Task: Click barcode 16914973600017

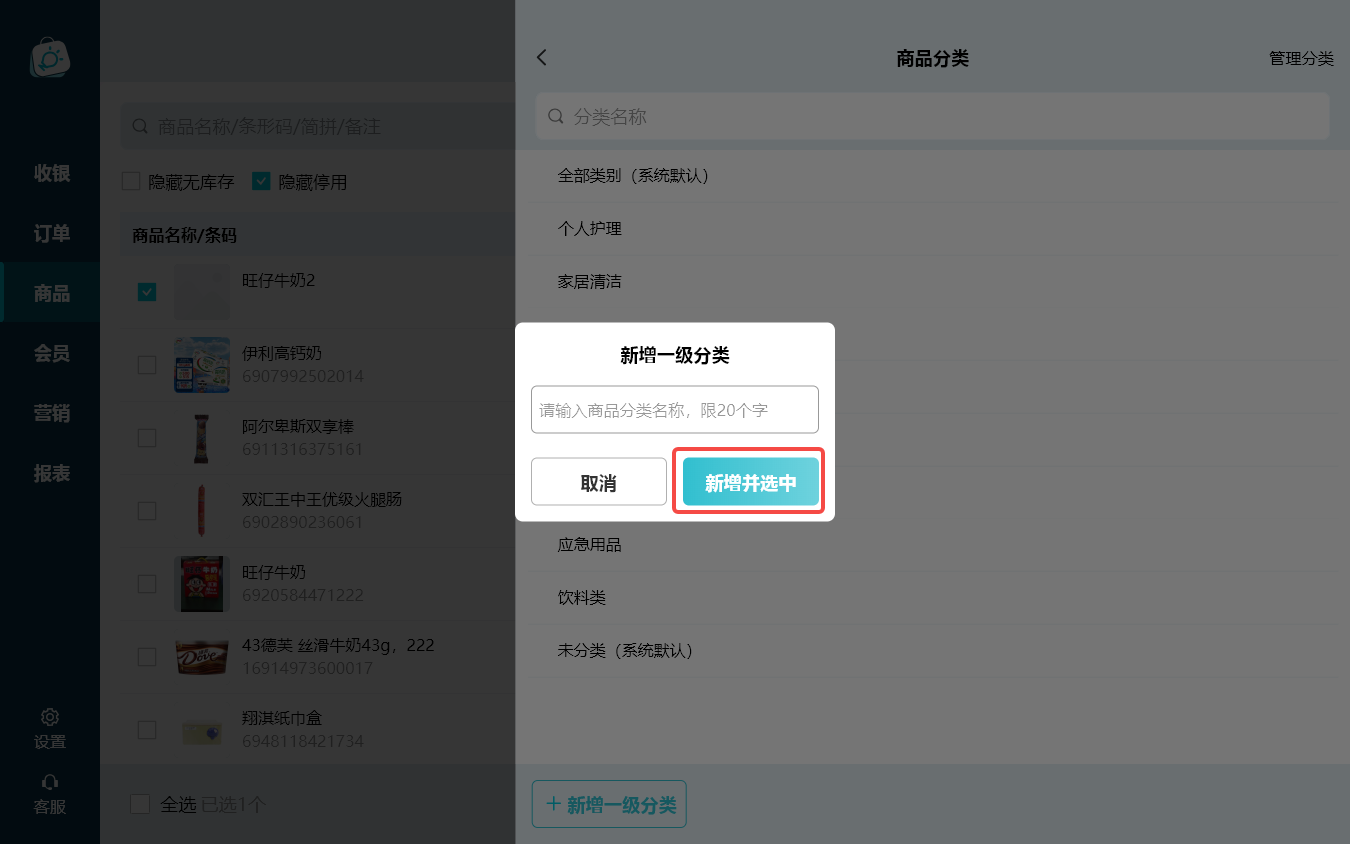Action: click(x=307, y=668)
